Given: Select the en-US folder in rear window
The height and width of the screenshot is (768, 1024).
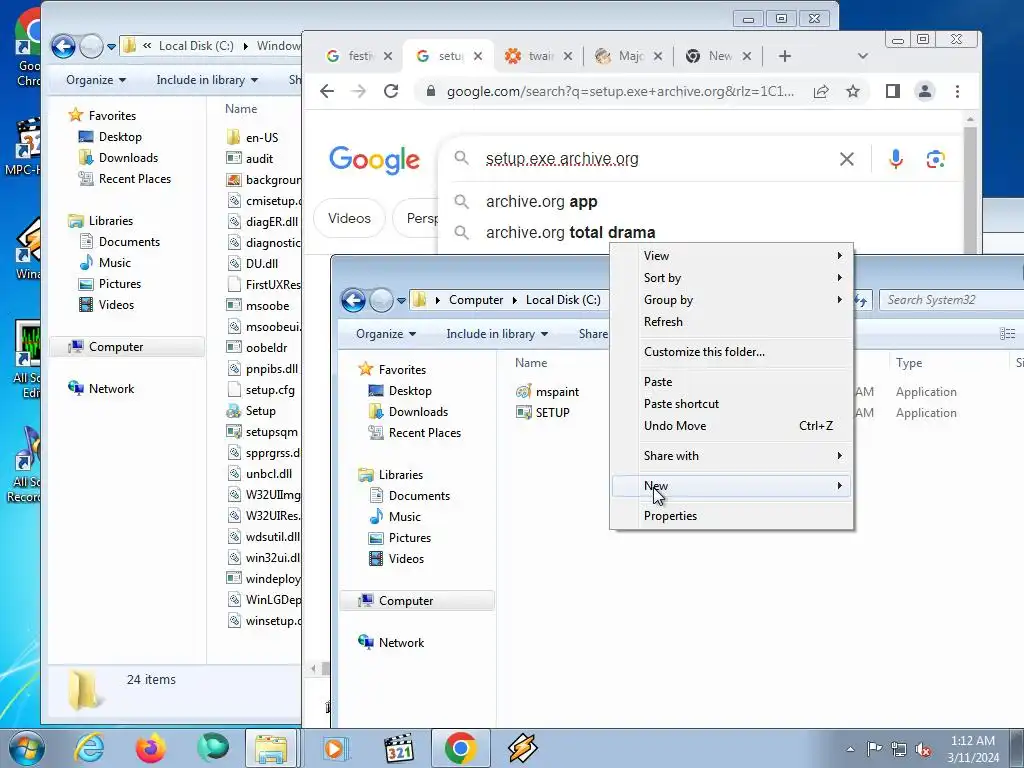Looking at the screenshot, I should click(x=253, y=138).
